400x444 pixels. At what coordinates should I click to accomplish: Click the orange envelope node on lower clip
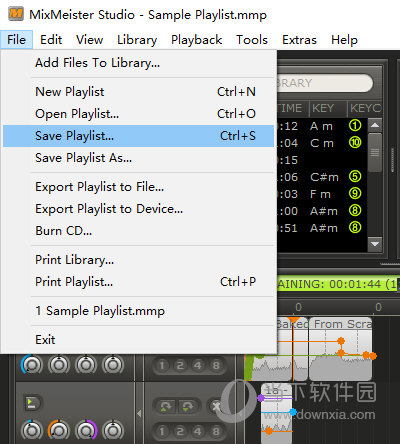pos(269,431)
